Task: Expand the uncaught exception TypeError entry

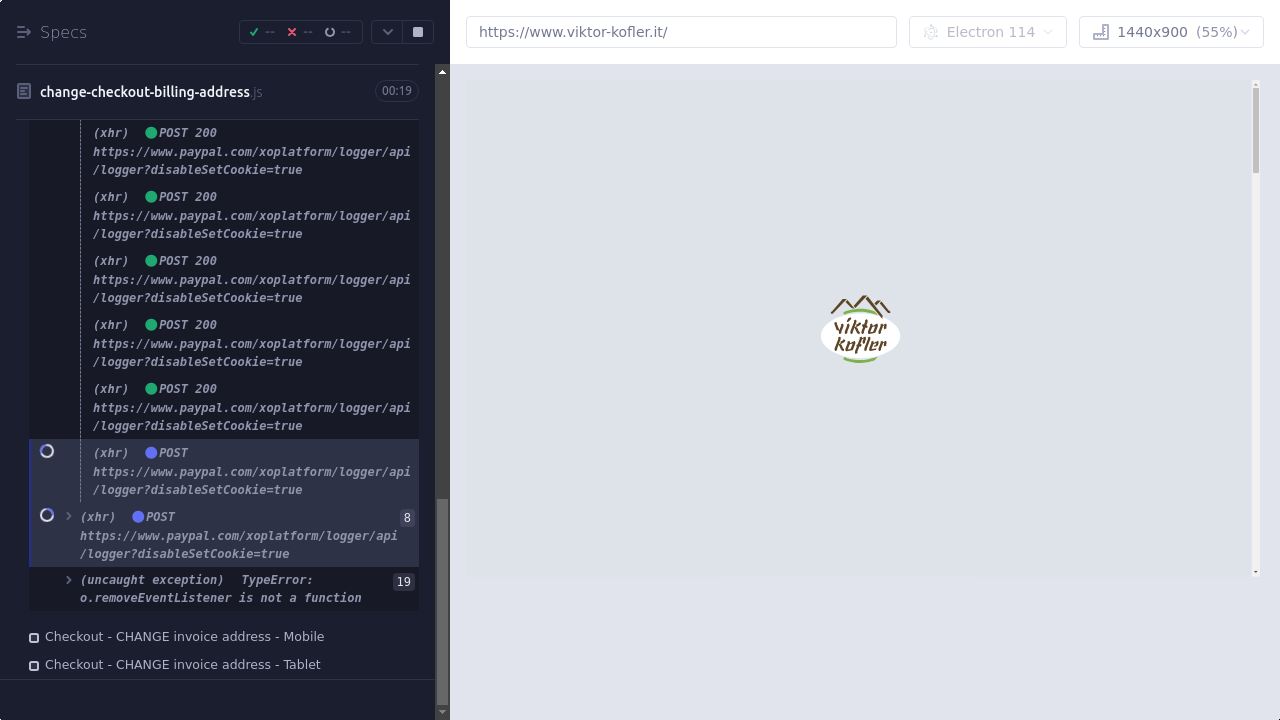Action: pos(69,580)
